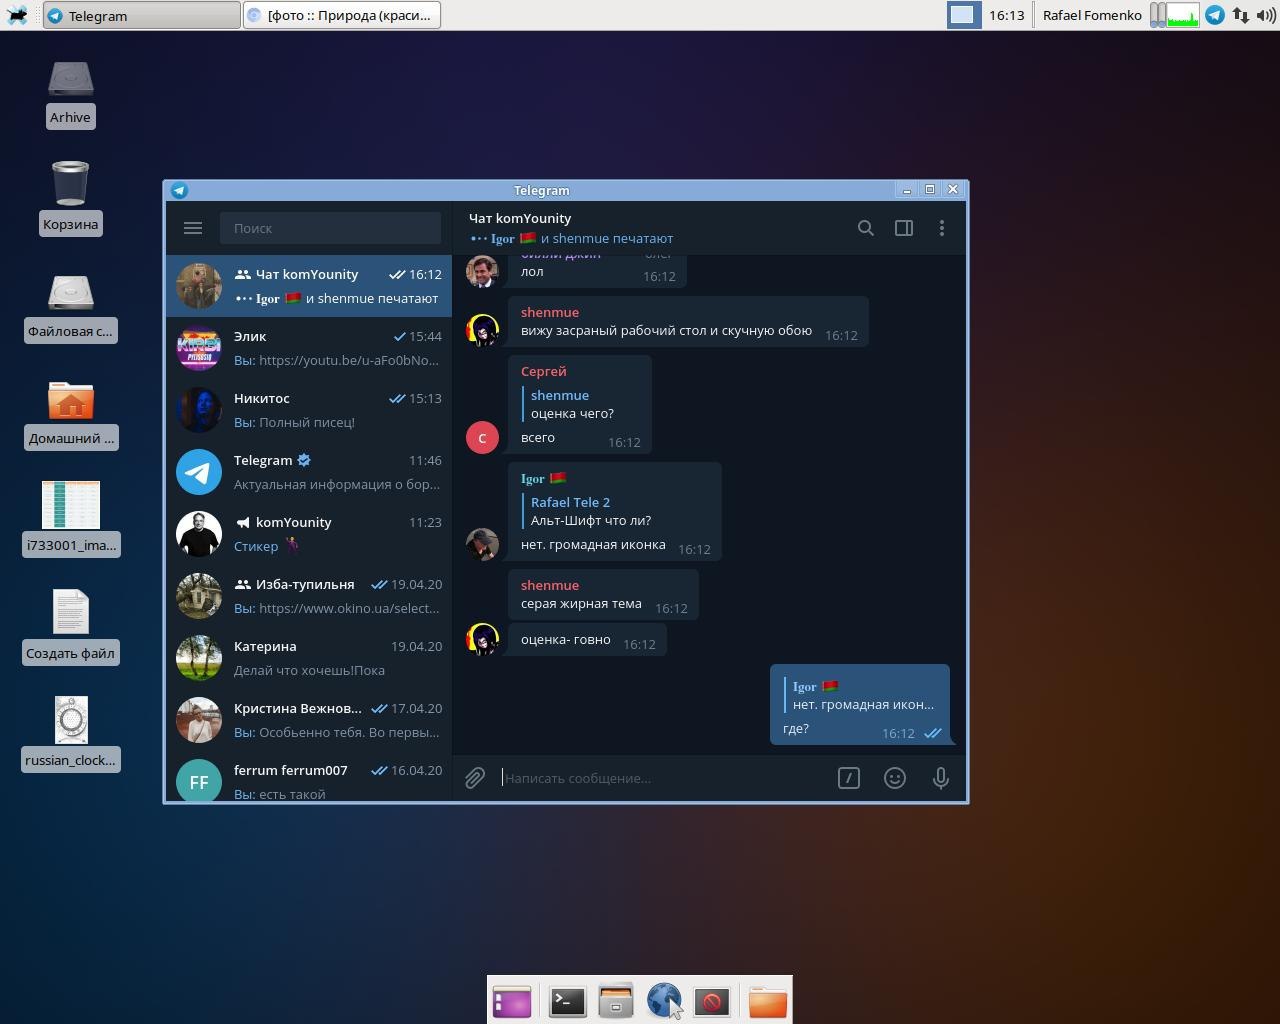Viewport: 1280px width, 1024px height.
Task: Click shenmue avatar beside оценка- говно
Action: pyautogui.click(x=482, y=639)
